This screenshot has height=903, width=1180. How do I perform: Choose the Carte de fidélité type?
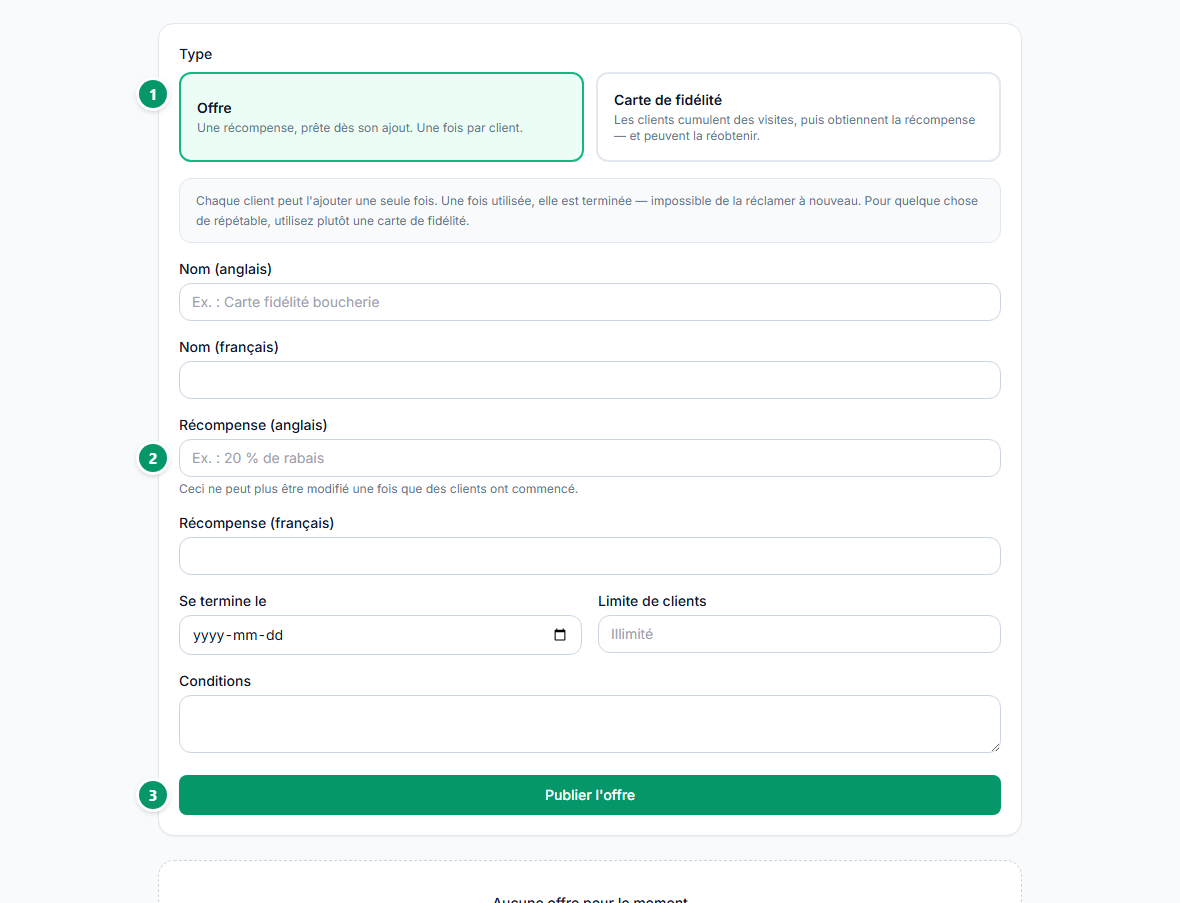(x=798, y=117)
